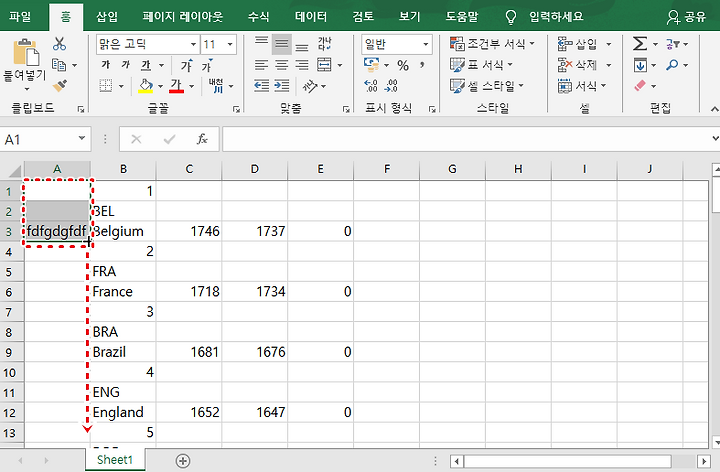The height and width of the screenshot is (472, 720).
Task: Click the cell borders icon
Action: [106, 86]
